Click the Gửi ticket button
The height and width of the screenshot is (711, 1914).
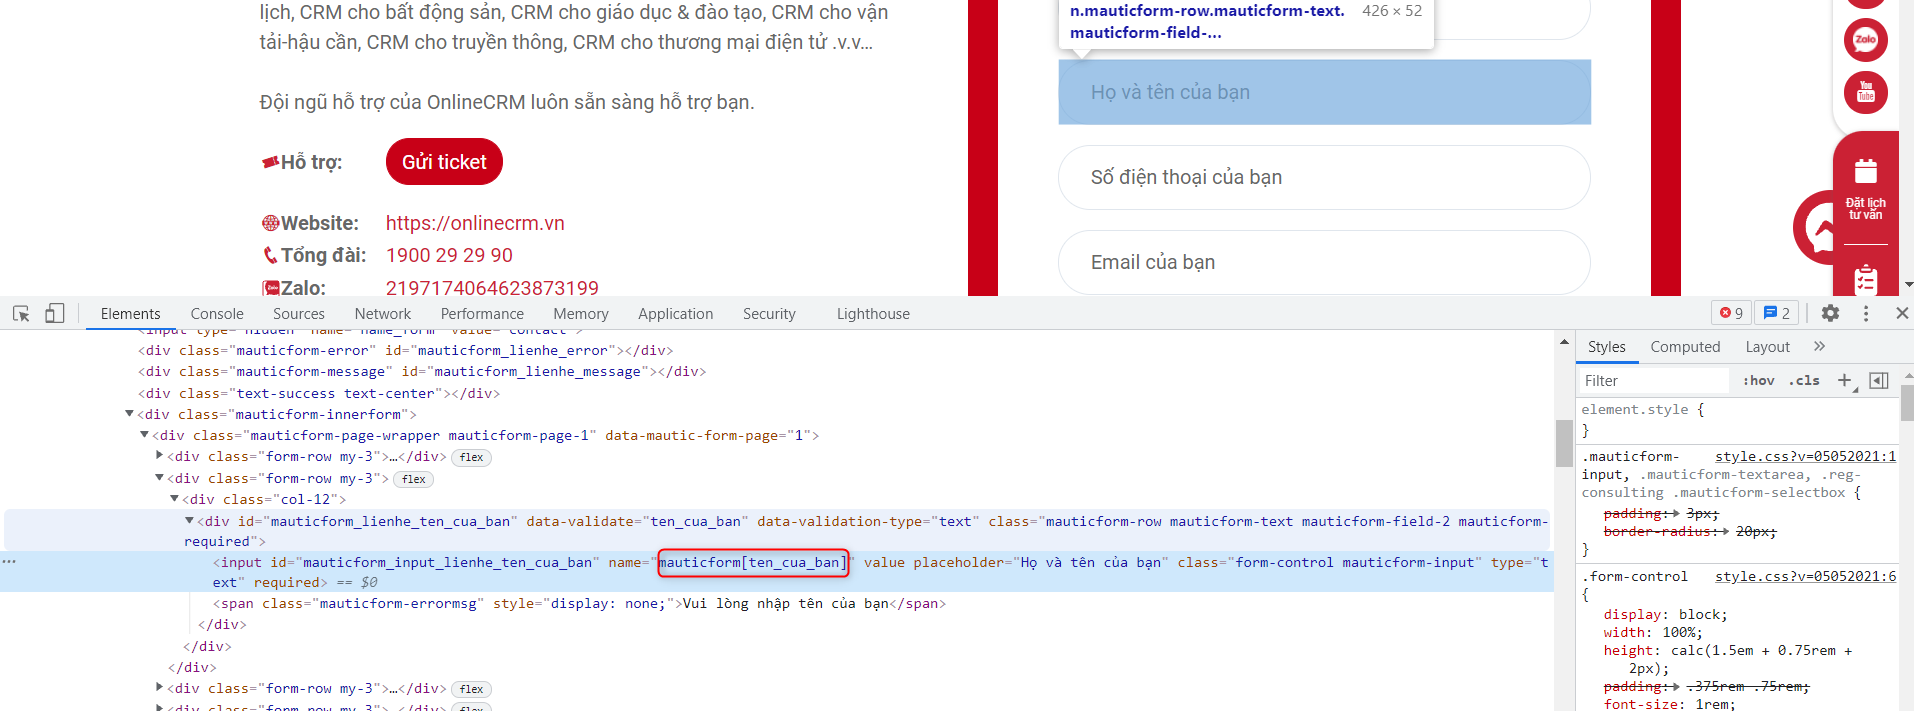point(444,162)
